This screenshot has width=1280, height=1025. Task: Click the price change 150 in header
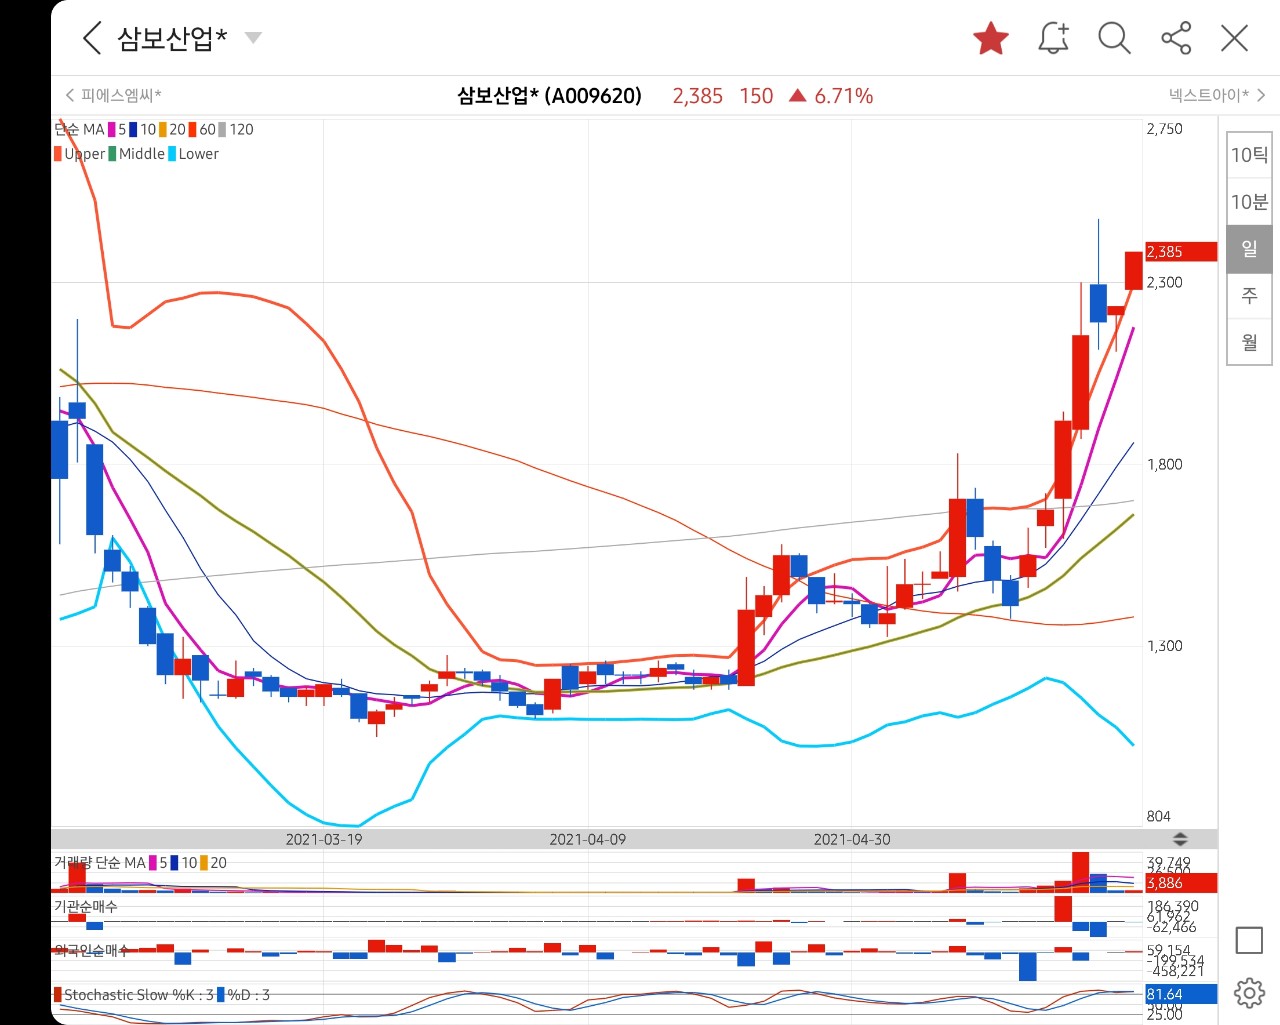click(x=756, y=96)
